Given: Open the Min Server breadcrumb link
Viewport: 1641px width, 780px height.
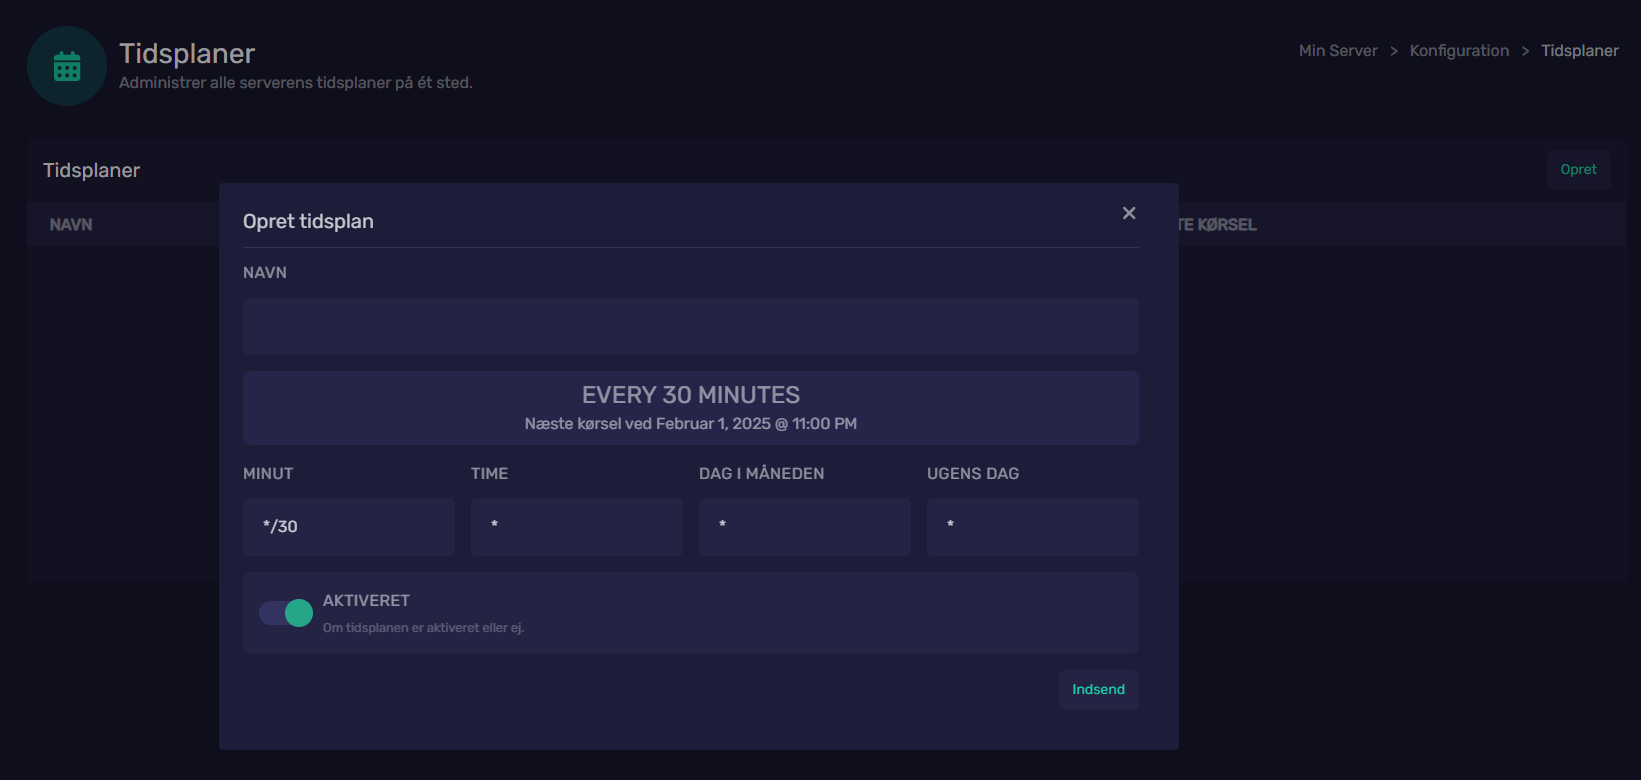Looking at the screenshot, I should pos(1337,51).
